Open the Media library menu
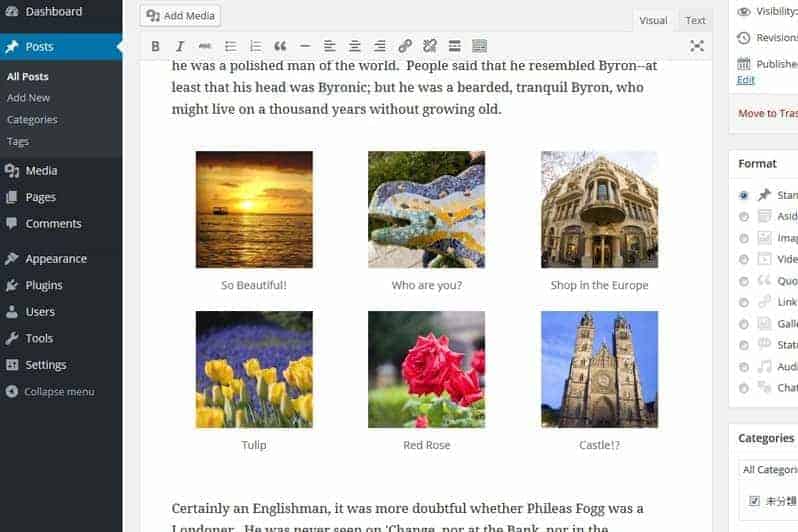 [x=61, y=171]
